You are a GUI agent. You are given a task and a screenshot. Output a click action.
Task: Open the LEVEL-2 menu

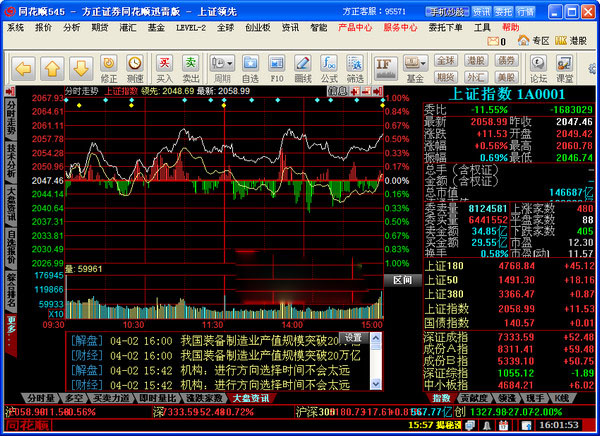191,28
